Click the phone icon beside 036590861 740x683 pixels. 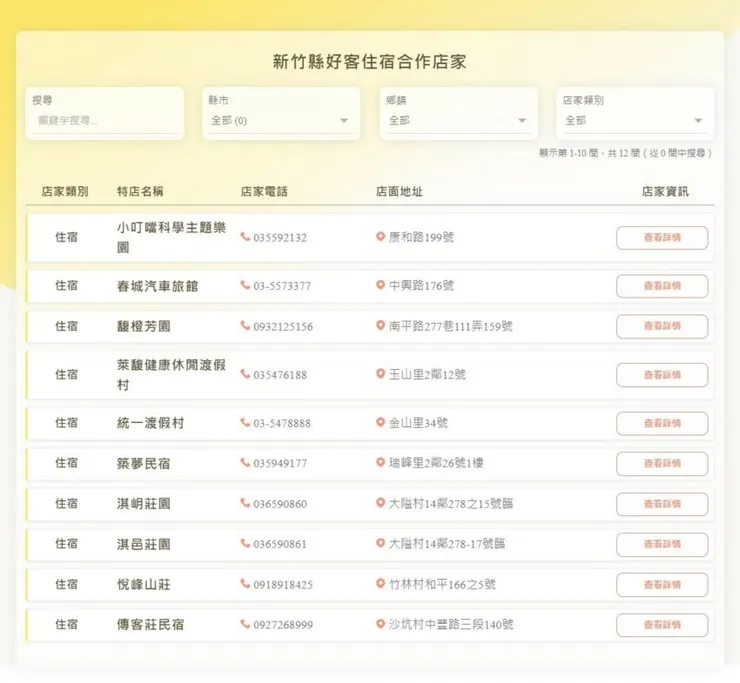(x=245, y=543)
